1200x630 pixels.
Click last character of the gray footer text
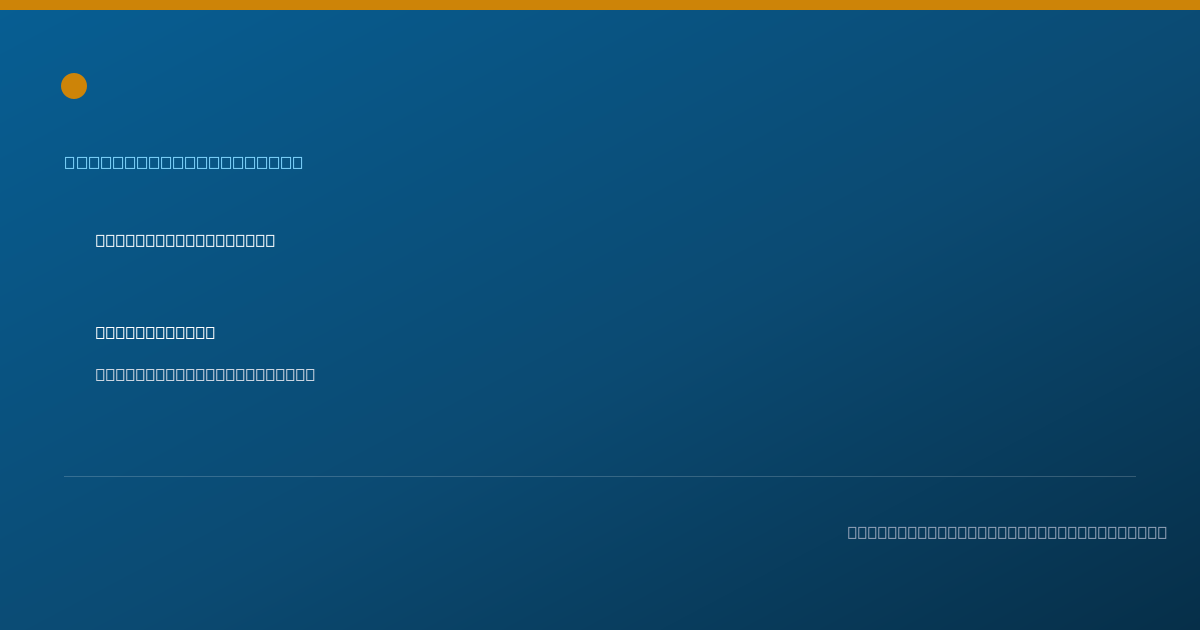coord(1162,532)
